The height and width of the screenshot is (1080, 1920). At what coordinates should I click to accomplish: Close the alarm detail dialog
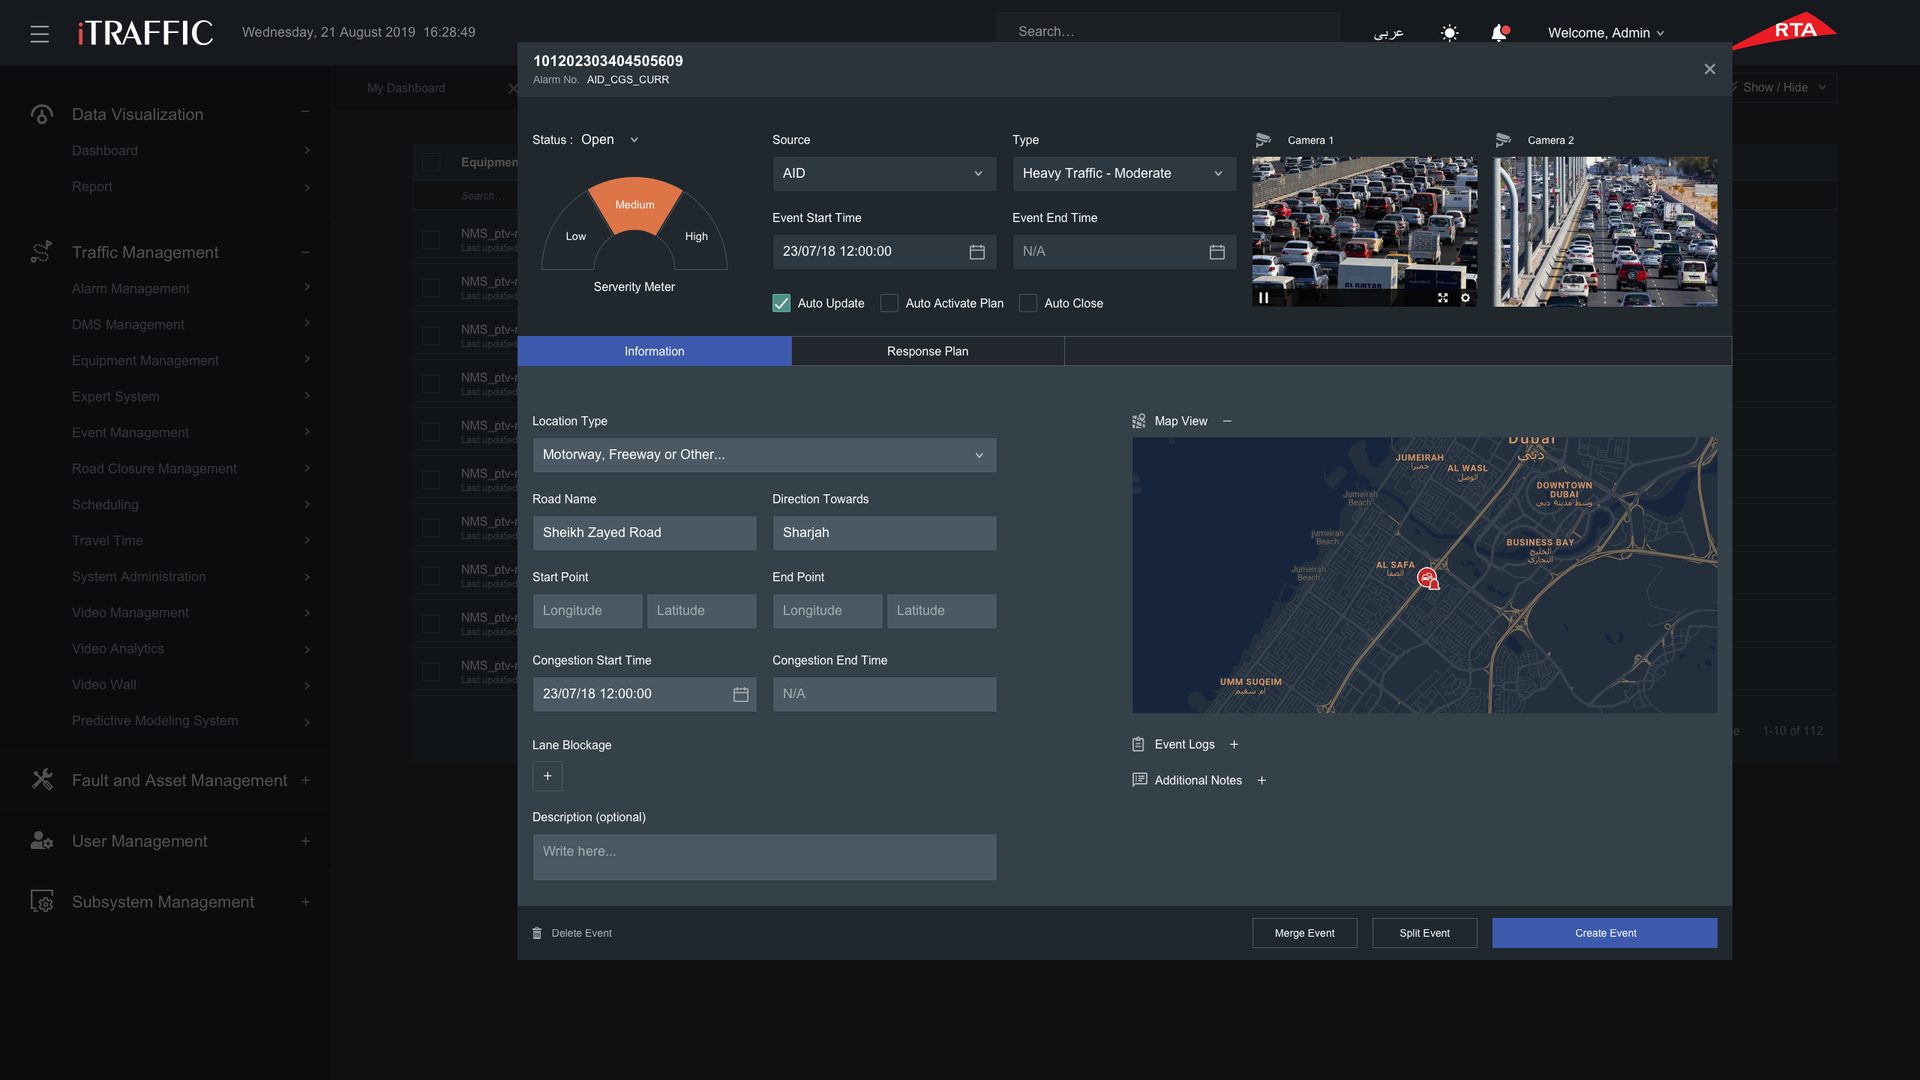[1710, 69]
